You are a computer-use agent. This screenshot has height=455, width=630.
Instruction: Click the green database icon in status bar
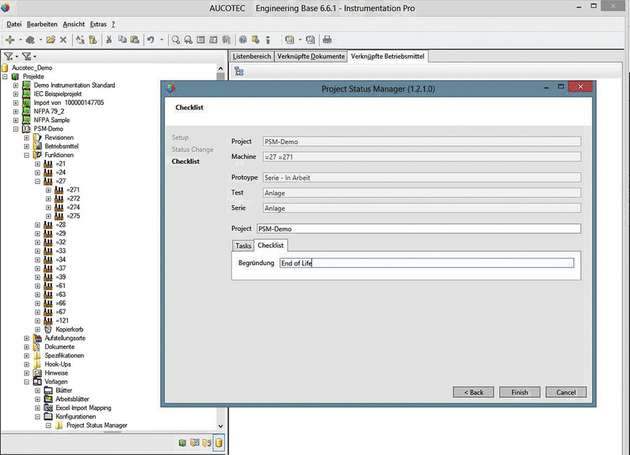coord(182,443)
